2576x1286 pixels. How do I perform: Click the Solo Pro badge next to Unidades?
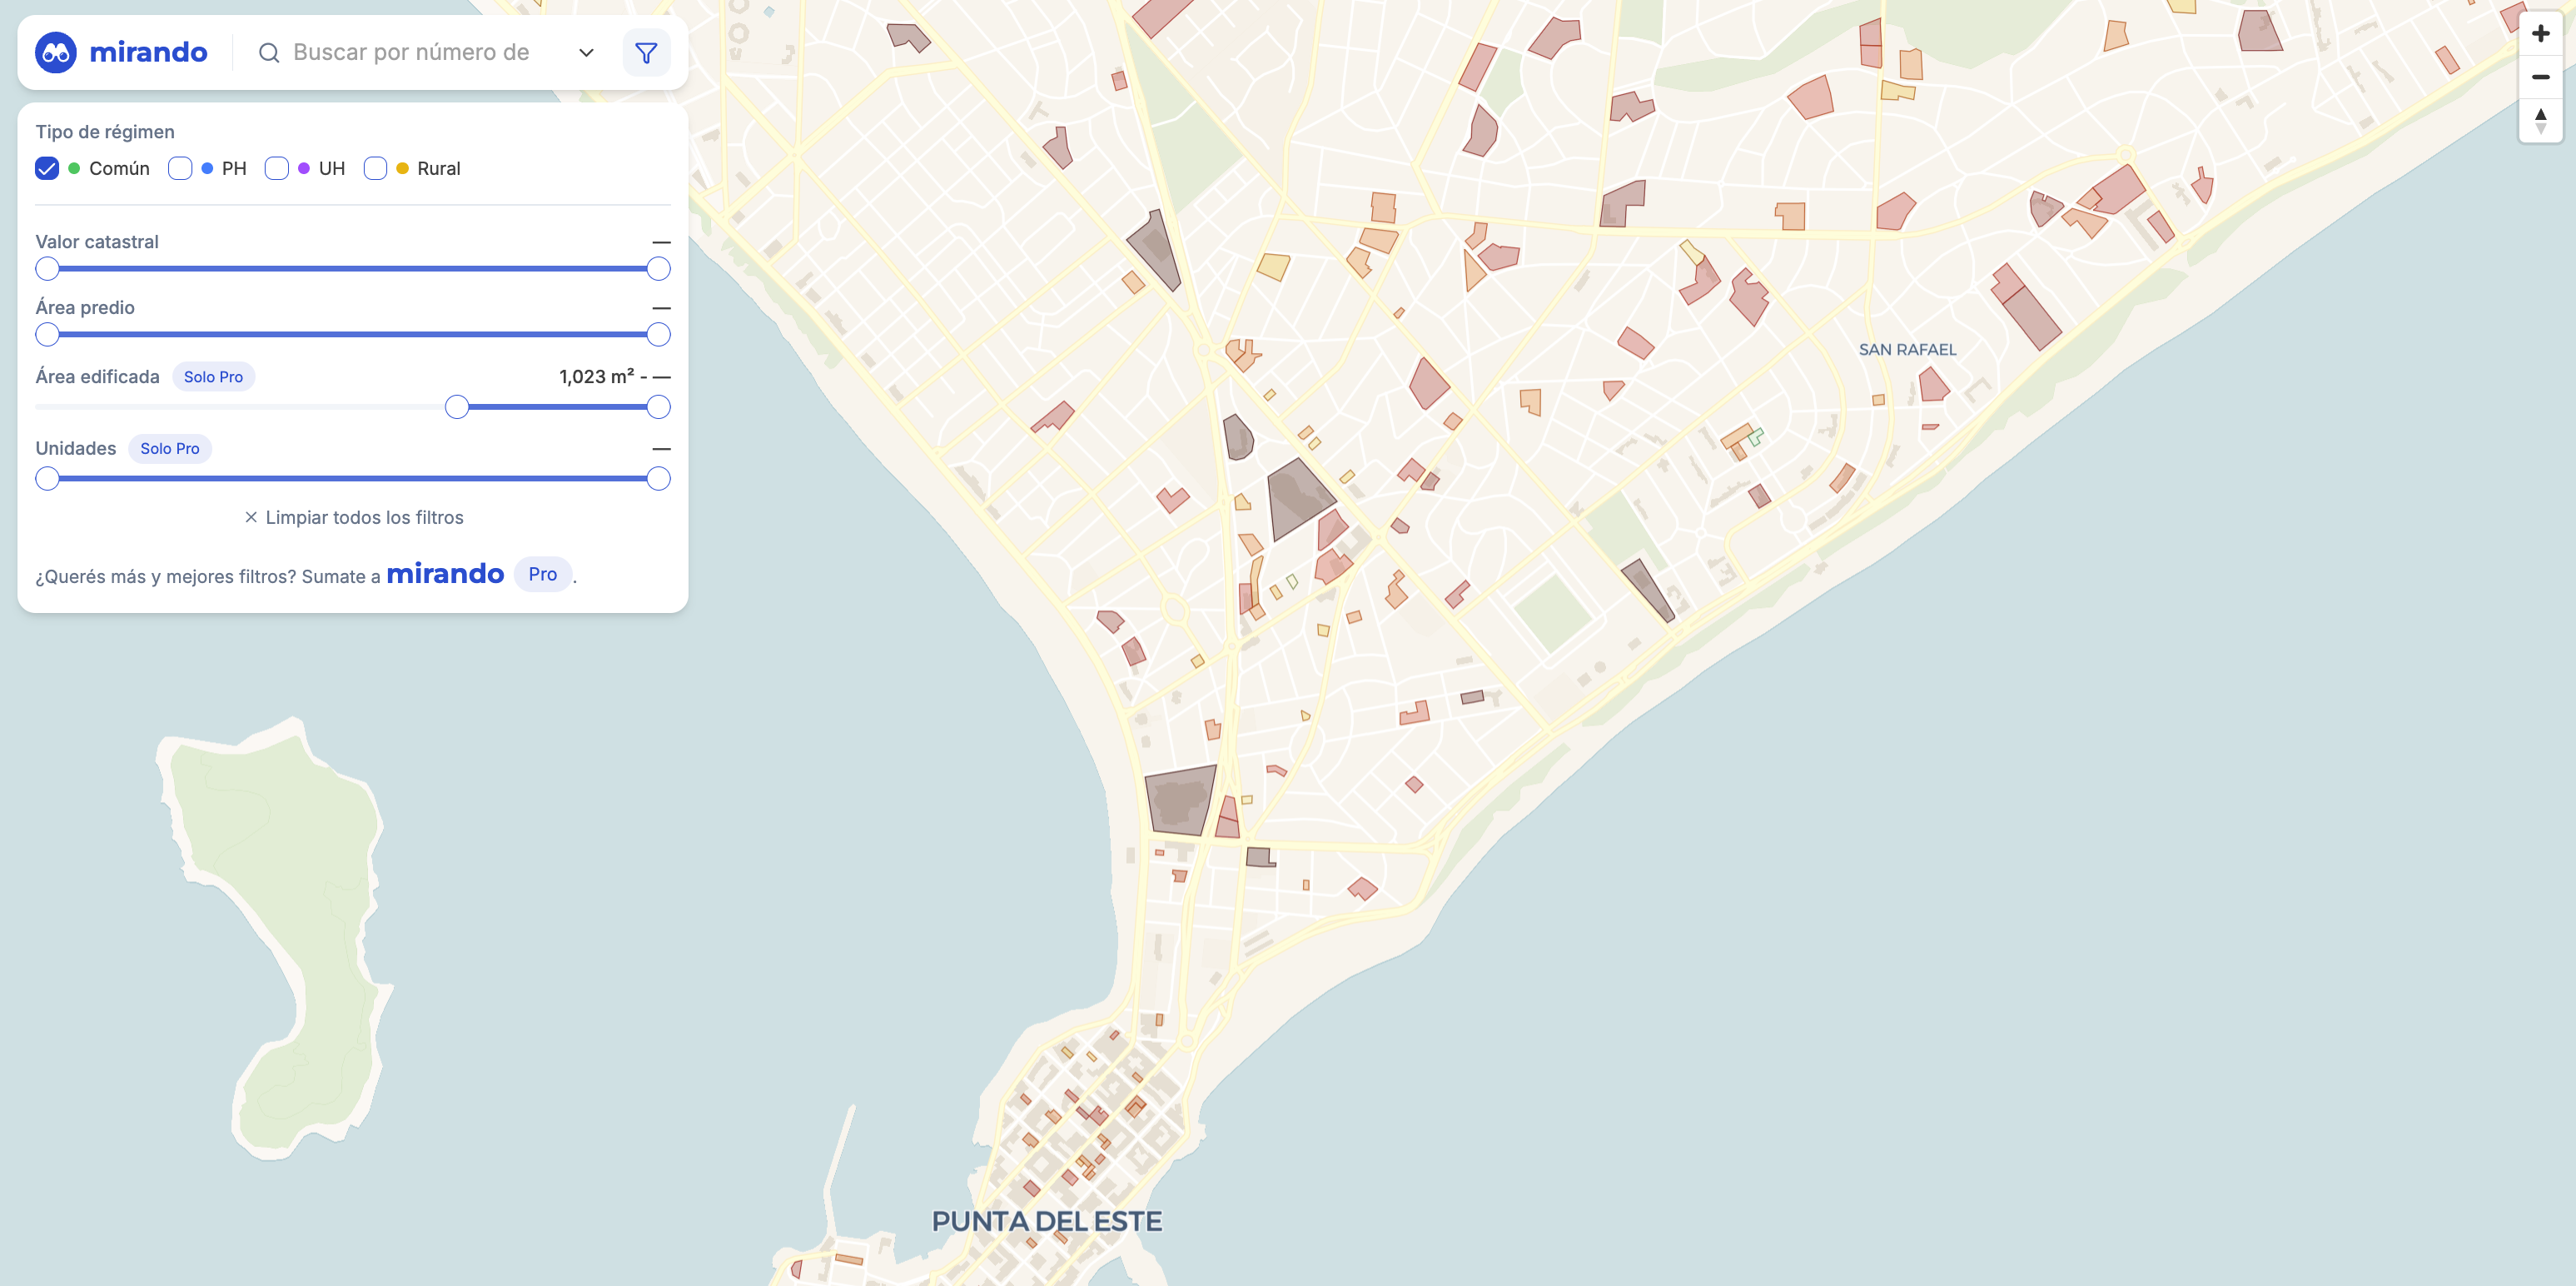coord(170,448)
